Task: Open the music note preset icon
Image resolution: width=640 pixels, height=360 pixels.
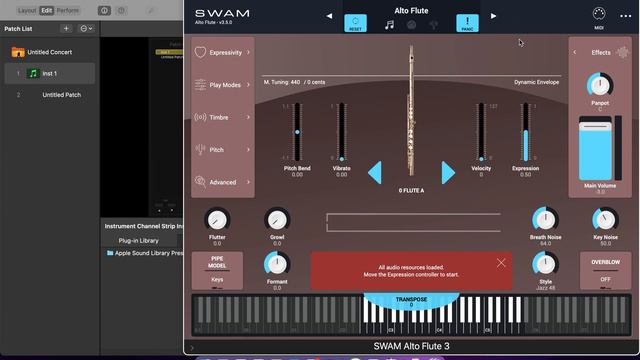Action: point(389,25)
